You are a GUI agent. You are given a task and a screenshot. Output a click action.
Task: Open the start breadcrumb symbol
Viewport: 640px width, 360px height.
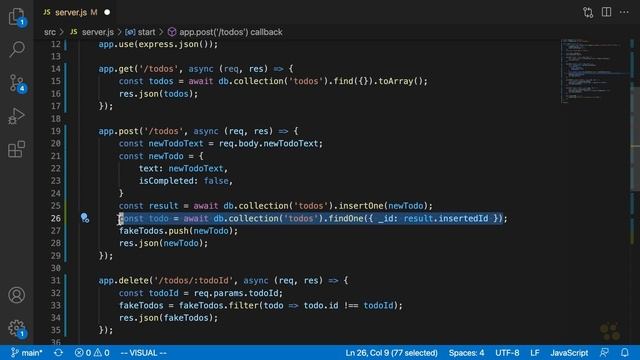pyautogui.click(x=141, y=32)
